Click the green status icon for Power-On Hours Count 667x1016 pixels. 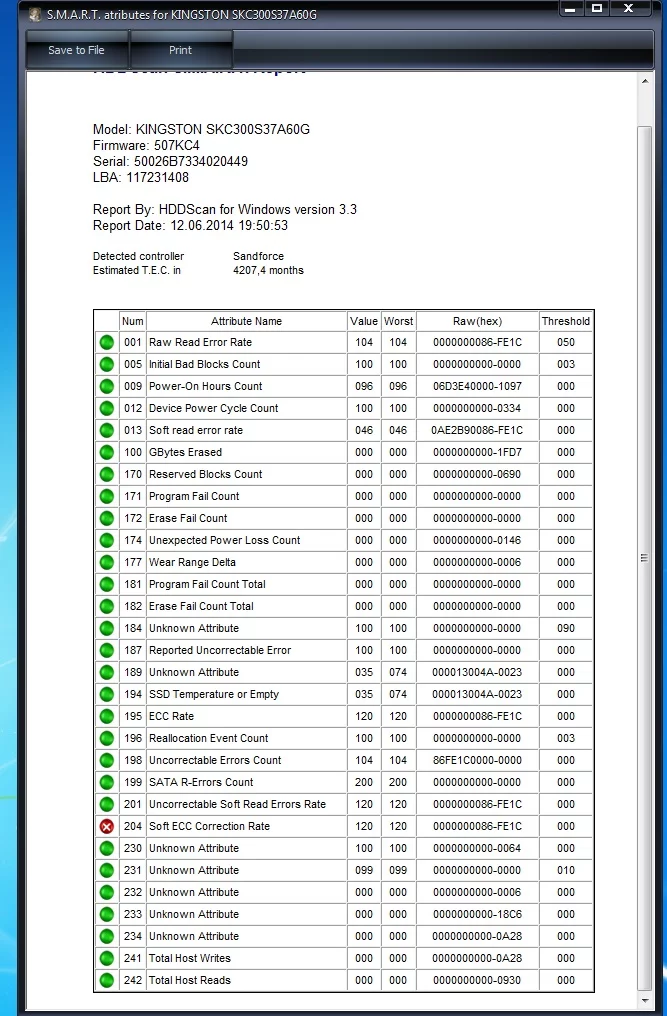coord(107,386)
